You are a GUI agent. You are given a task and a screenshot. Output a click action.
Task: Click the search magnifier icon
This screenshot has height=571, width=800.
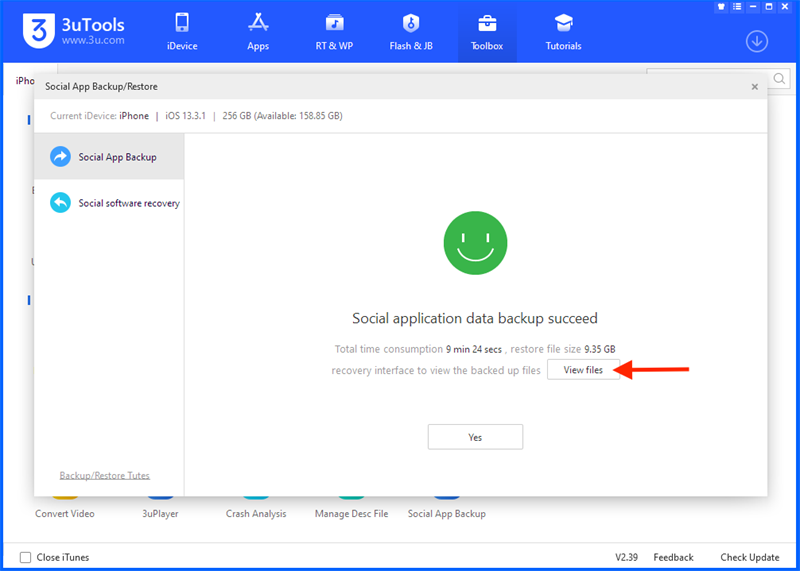779,79
